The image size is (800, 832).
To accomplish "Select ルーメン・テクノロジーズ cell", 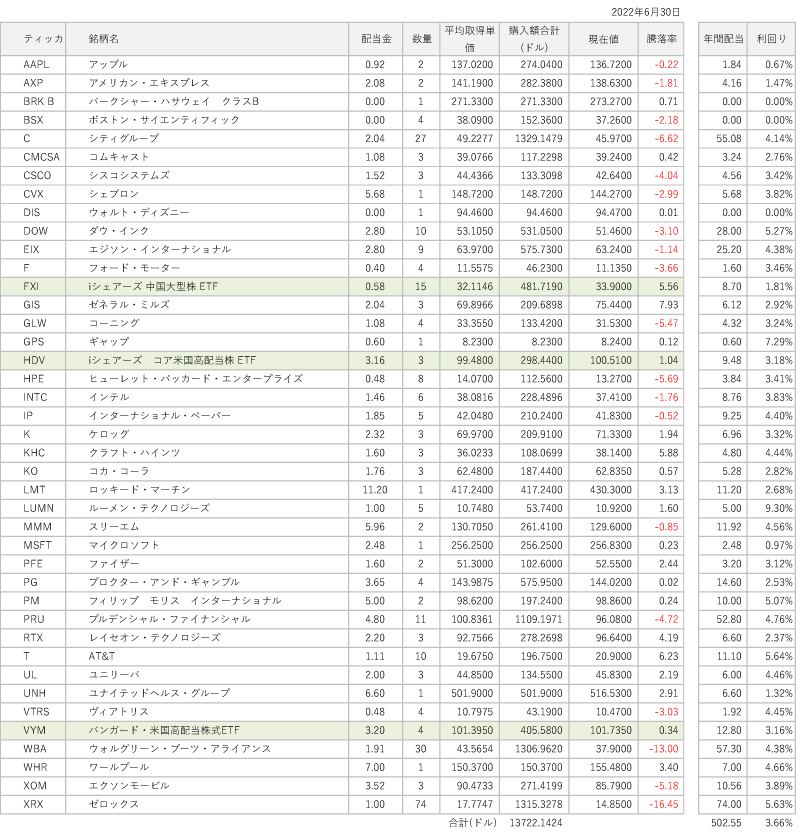I will (x=207, y=508).
